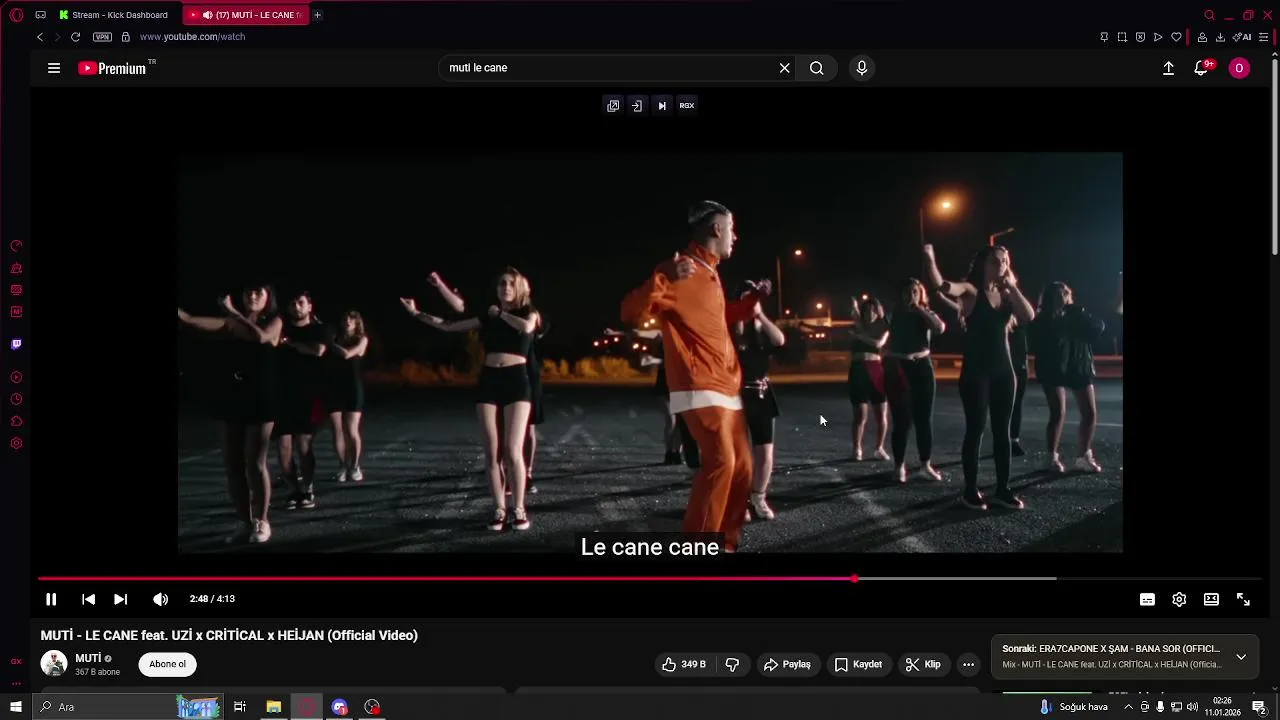Show hidden system tray icons
The width and height of the screenshot is (1280, 720).
pos(1128,707)
